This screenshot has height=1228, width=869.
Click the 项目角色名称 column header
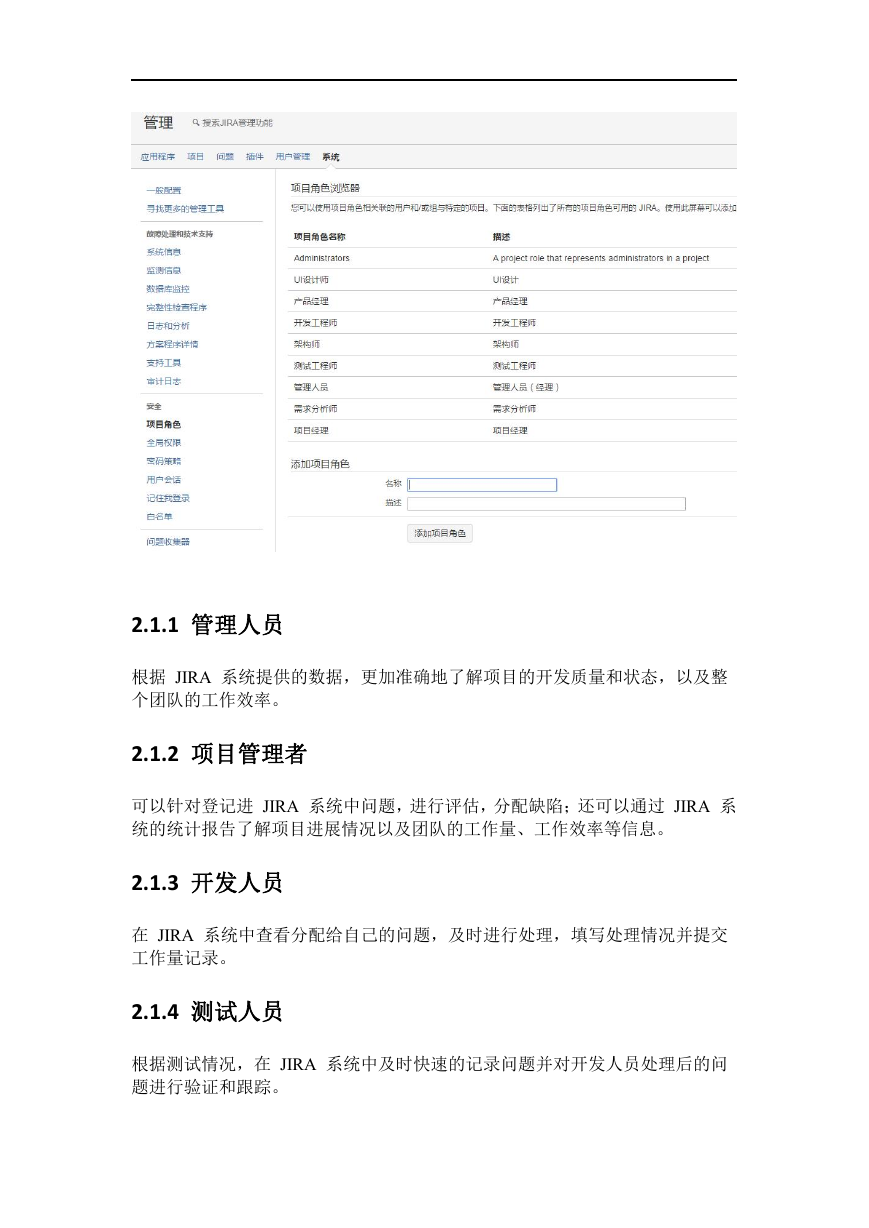[x=319, y=237]
